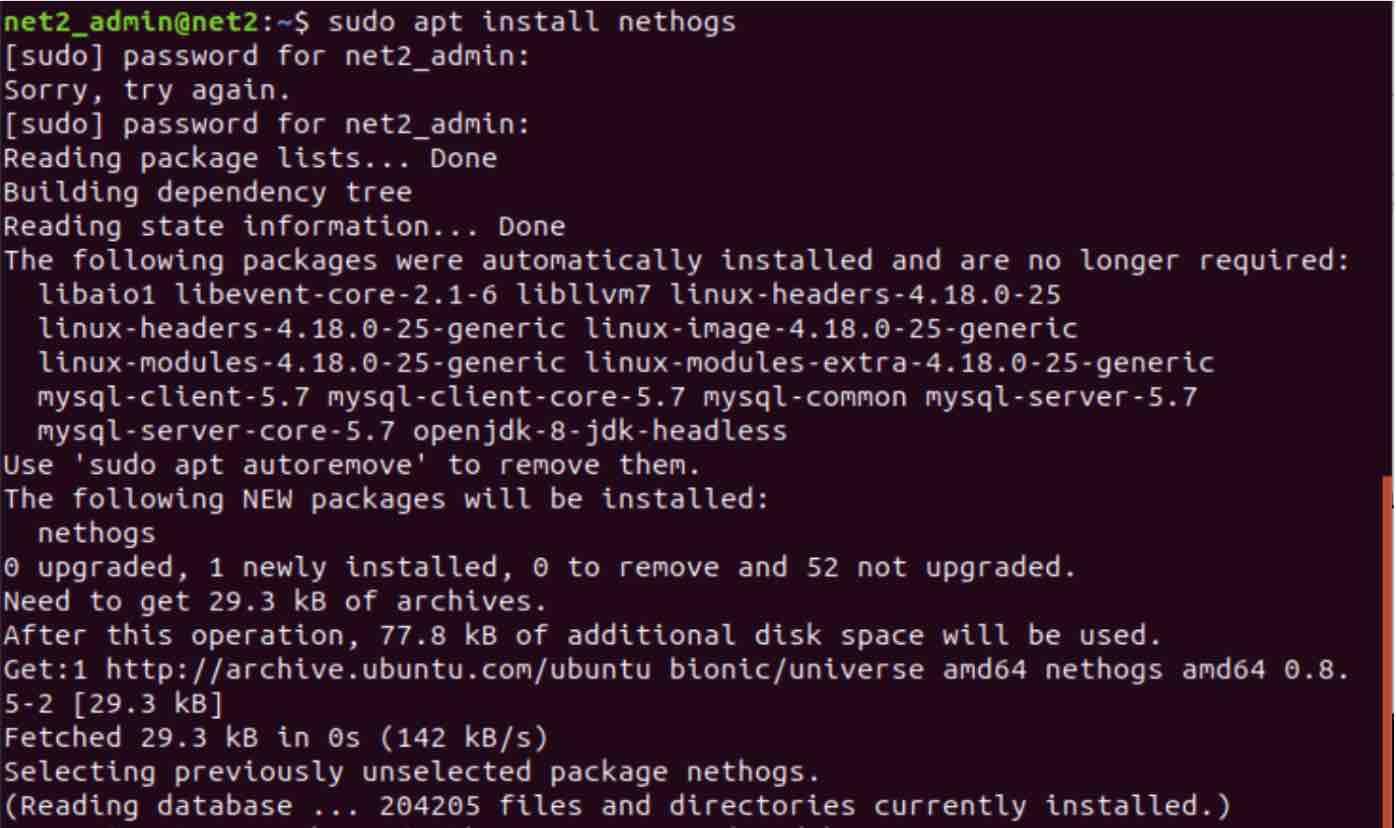Click the linux-modules-extra-4.18.0-25-generic package name
The height and width of the screenshot is (828, 1396).
pyautogui.click(x=899, y=362)
